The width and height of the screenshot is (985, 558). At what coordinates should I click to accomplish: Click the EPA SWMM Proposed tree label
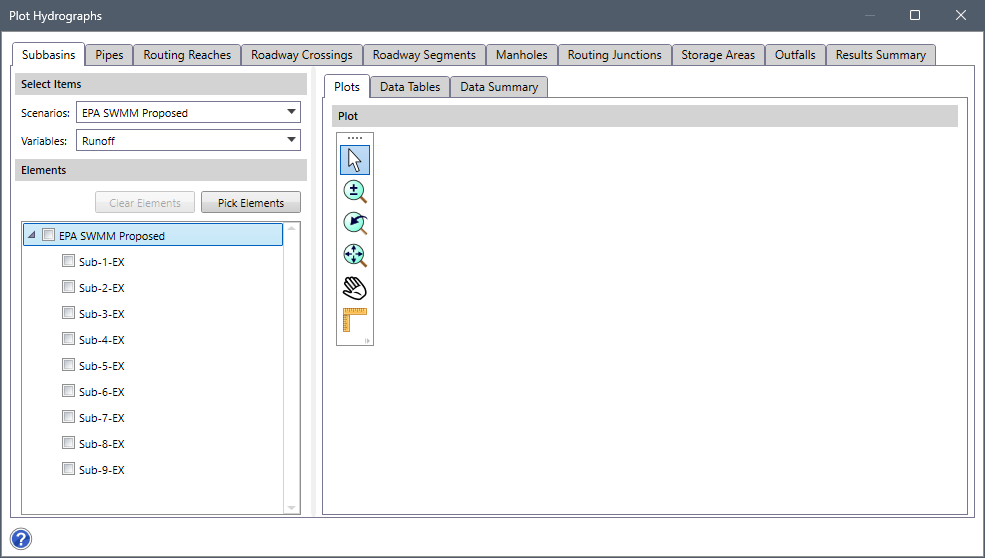point(112,236)
